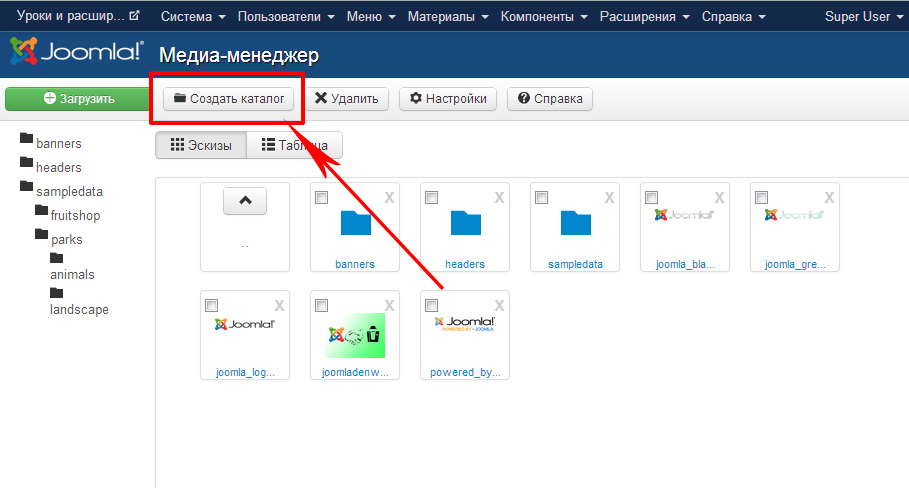Screen dimensions: 909x488
Task: Switch to the Таблица view tab
Action: (x=295, y=146)
